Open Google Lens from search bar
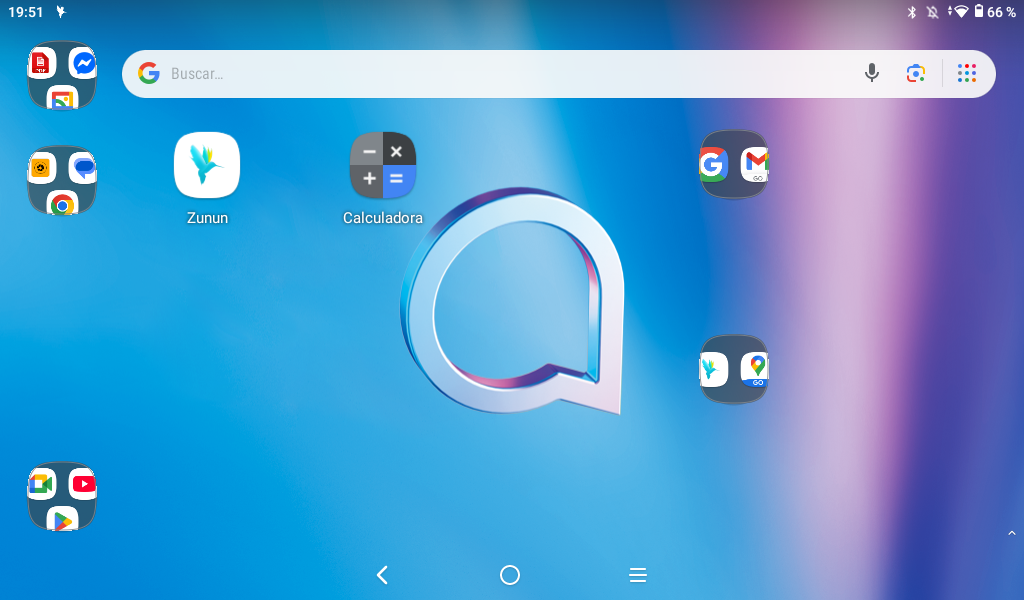 916,73
